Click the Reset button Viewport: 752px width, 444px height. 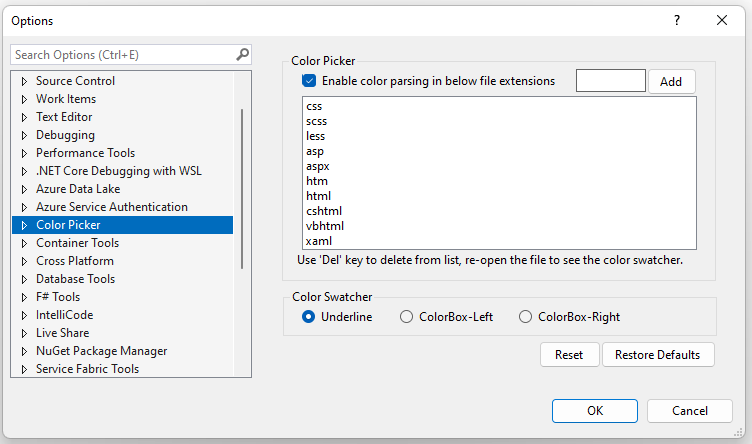click(569, 355)
